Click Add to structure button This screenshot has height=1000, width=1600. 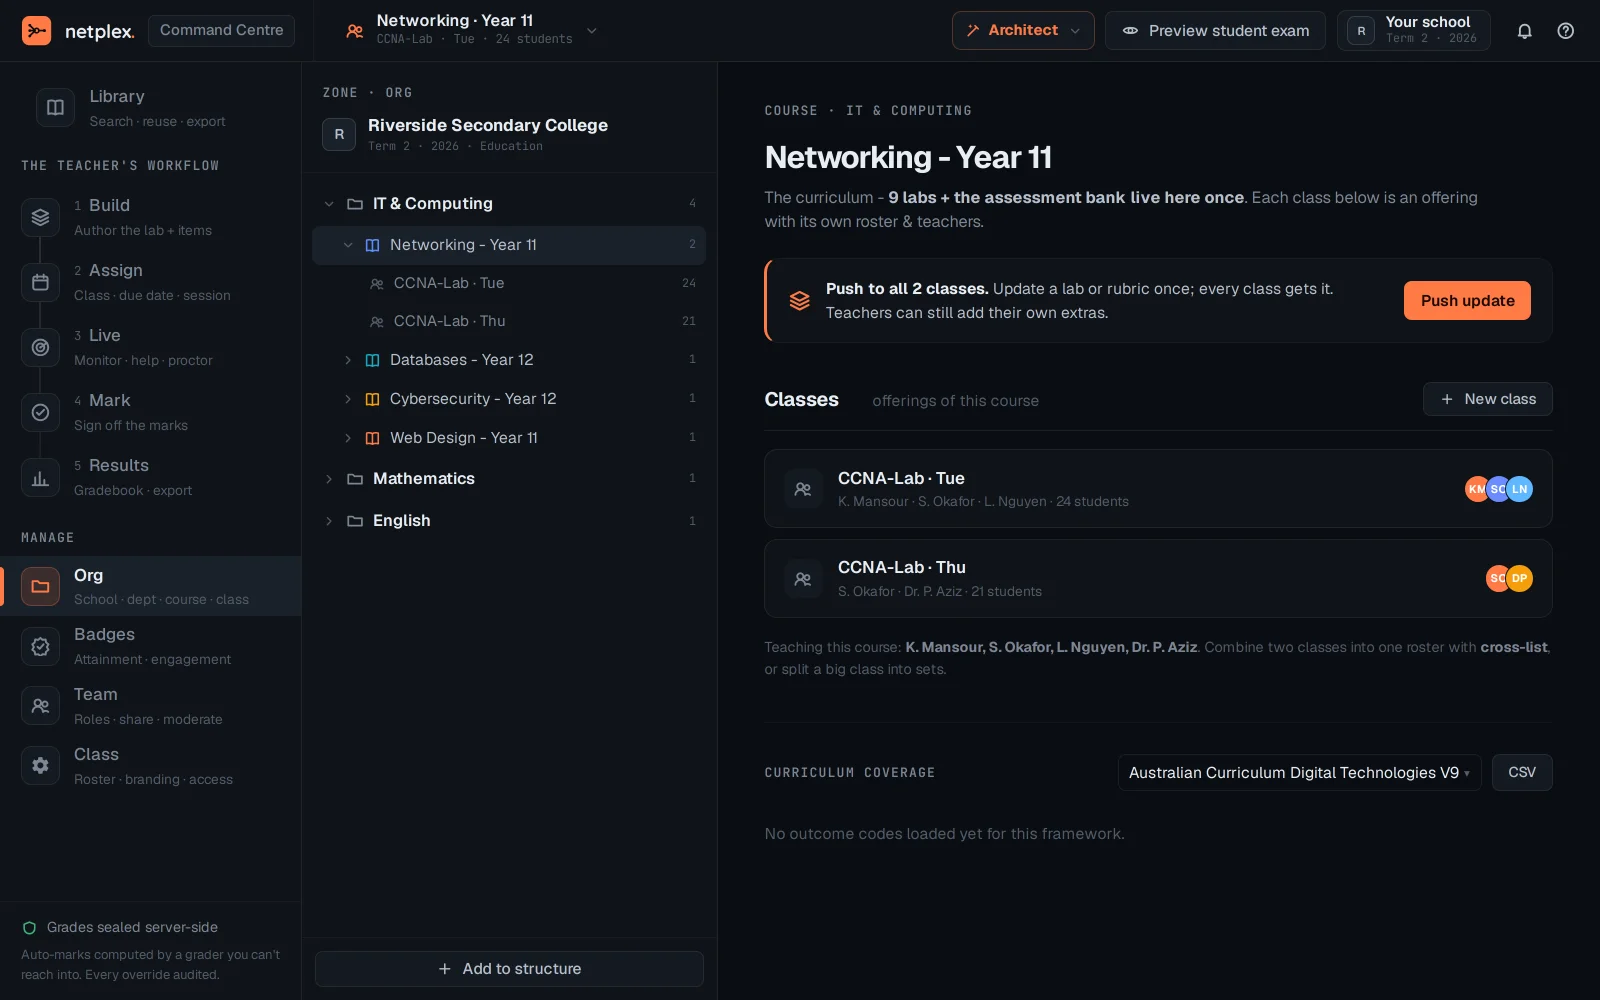click(x=509, y=969)
